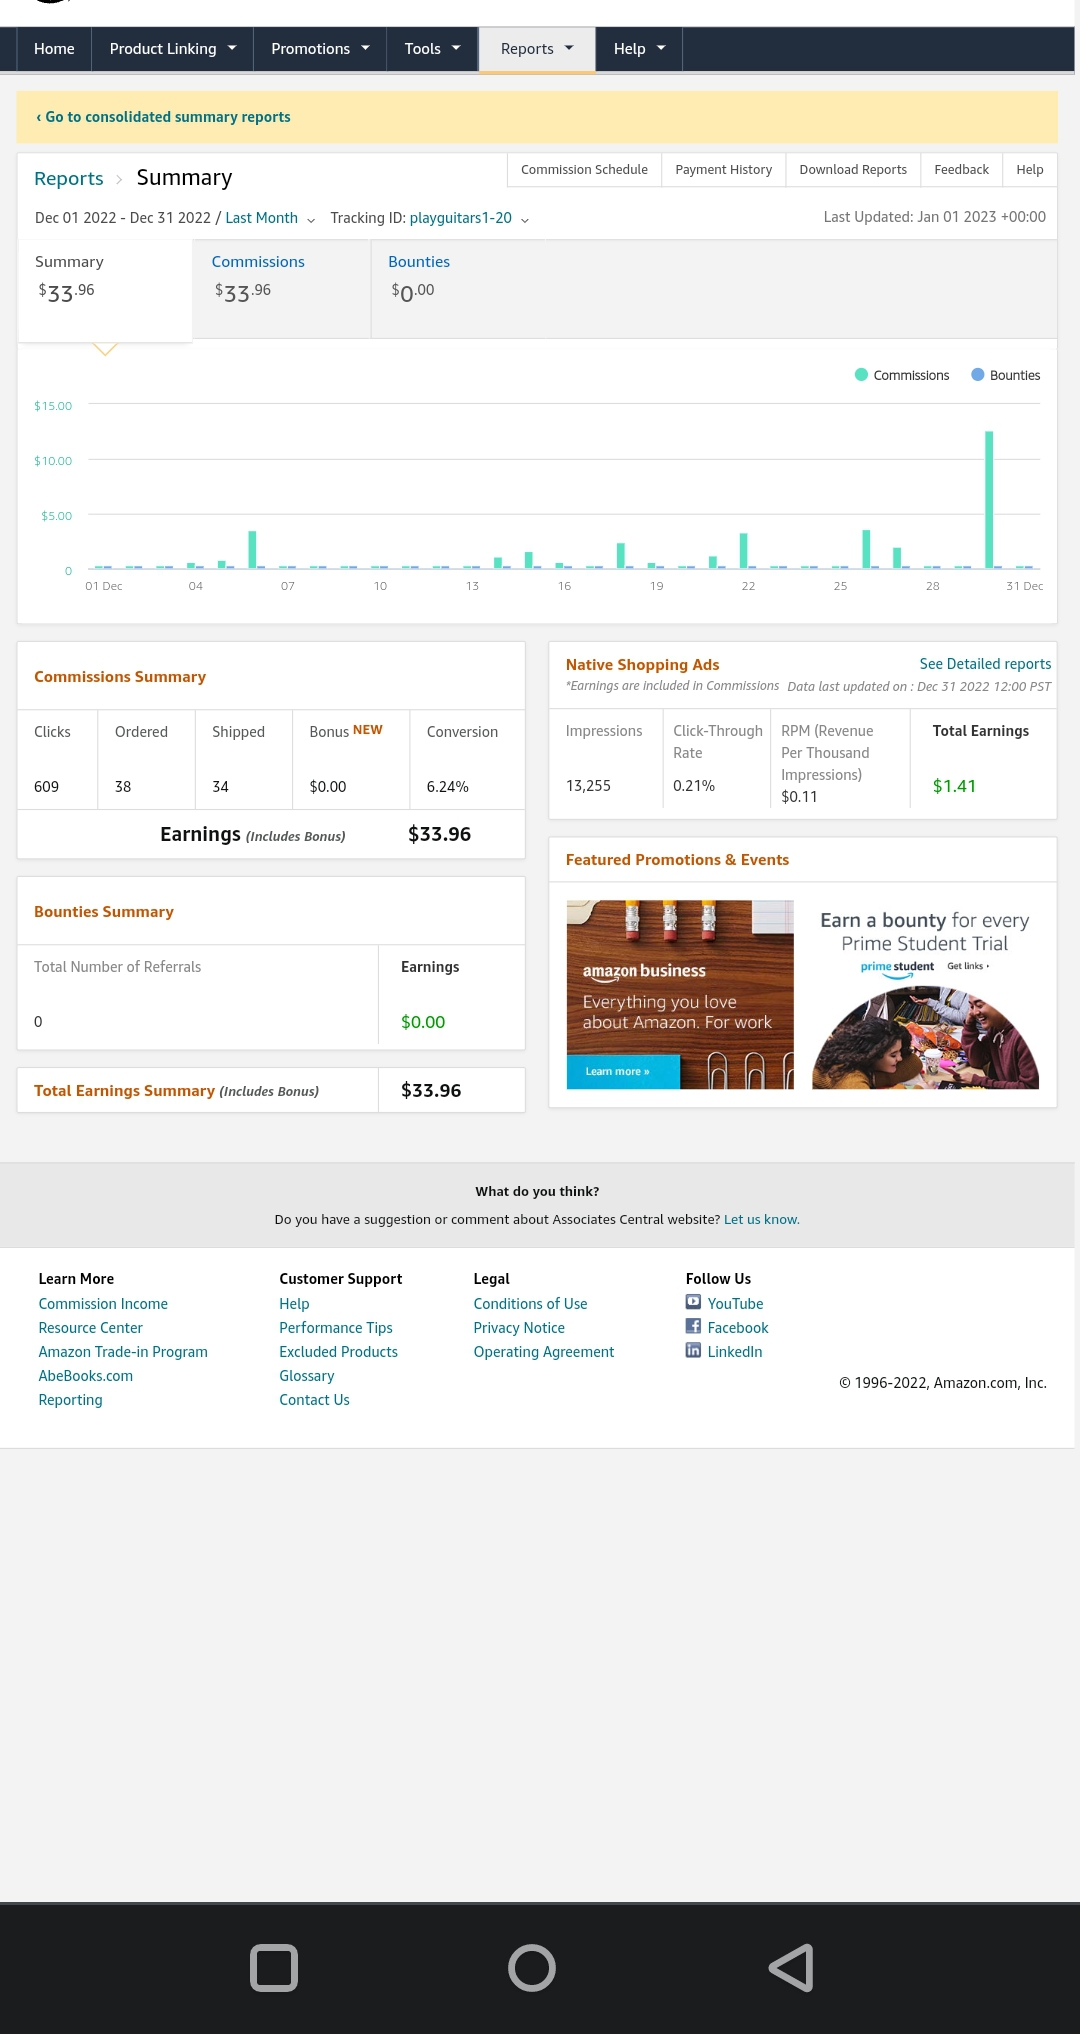The height and width of the screenshot is (2034, 1080).
Task: Go to consolidated summary reports
Action: (x=163, y=117)
